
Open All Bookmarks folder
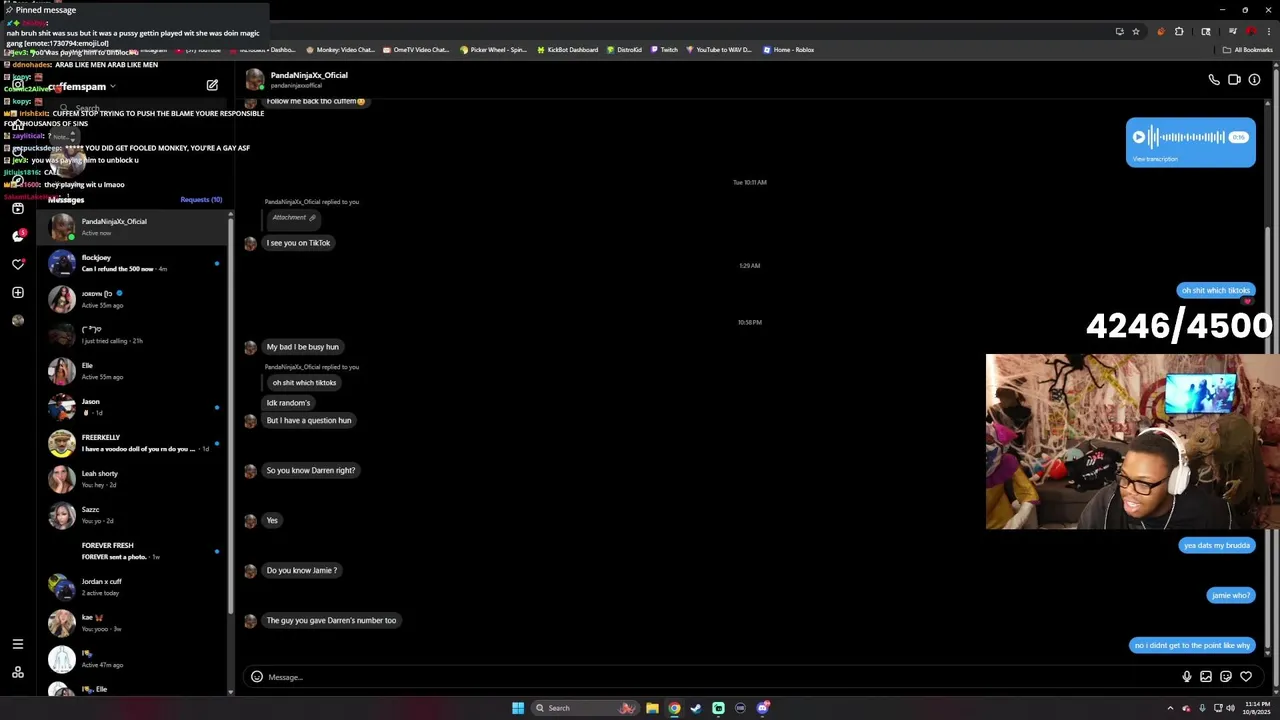[x=1248, y=50]
